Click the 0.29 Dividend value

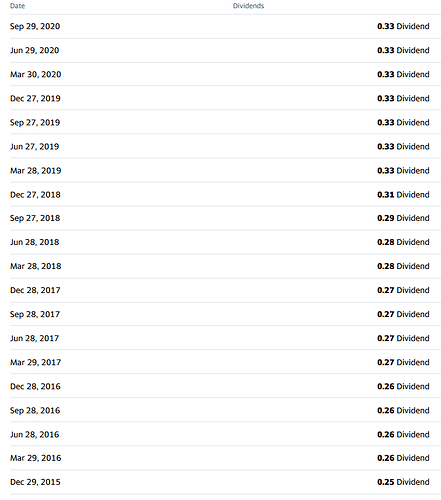coord(403,218)
